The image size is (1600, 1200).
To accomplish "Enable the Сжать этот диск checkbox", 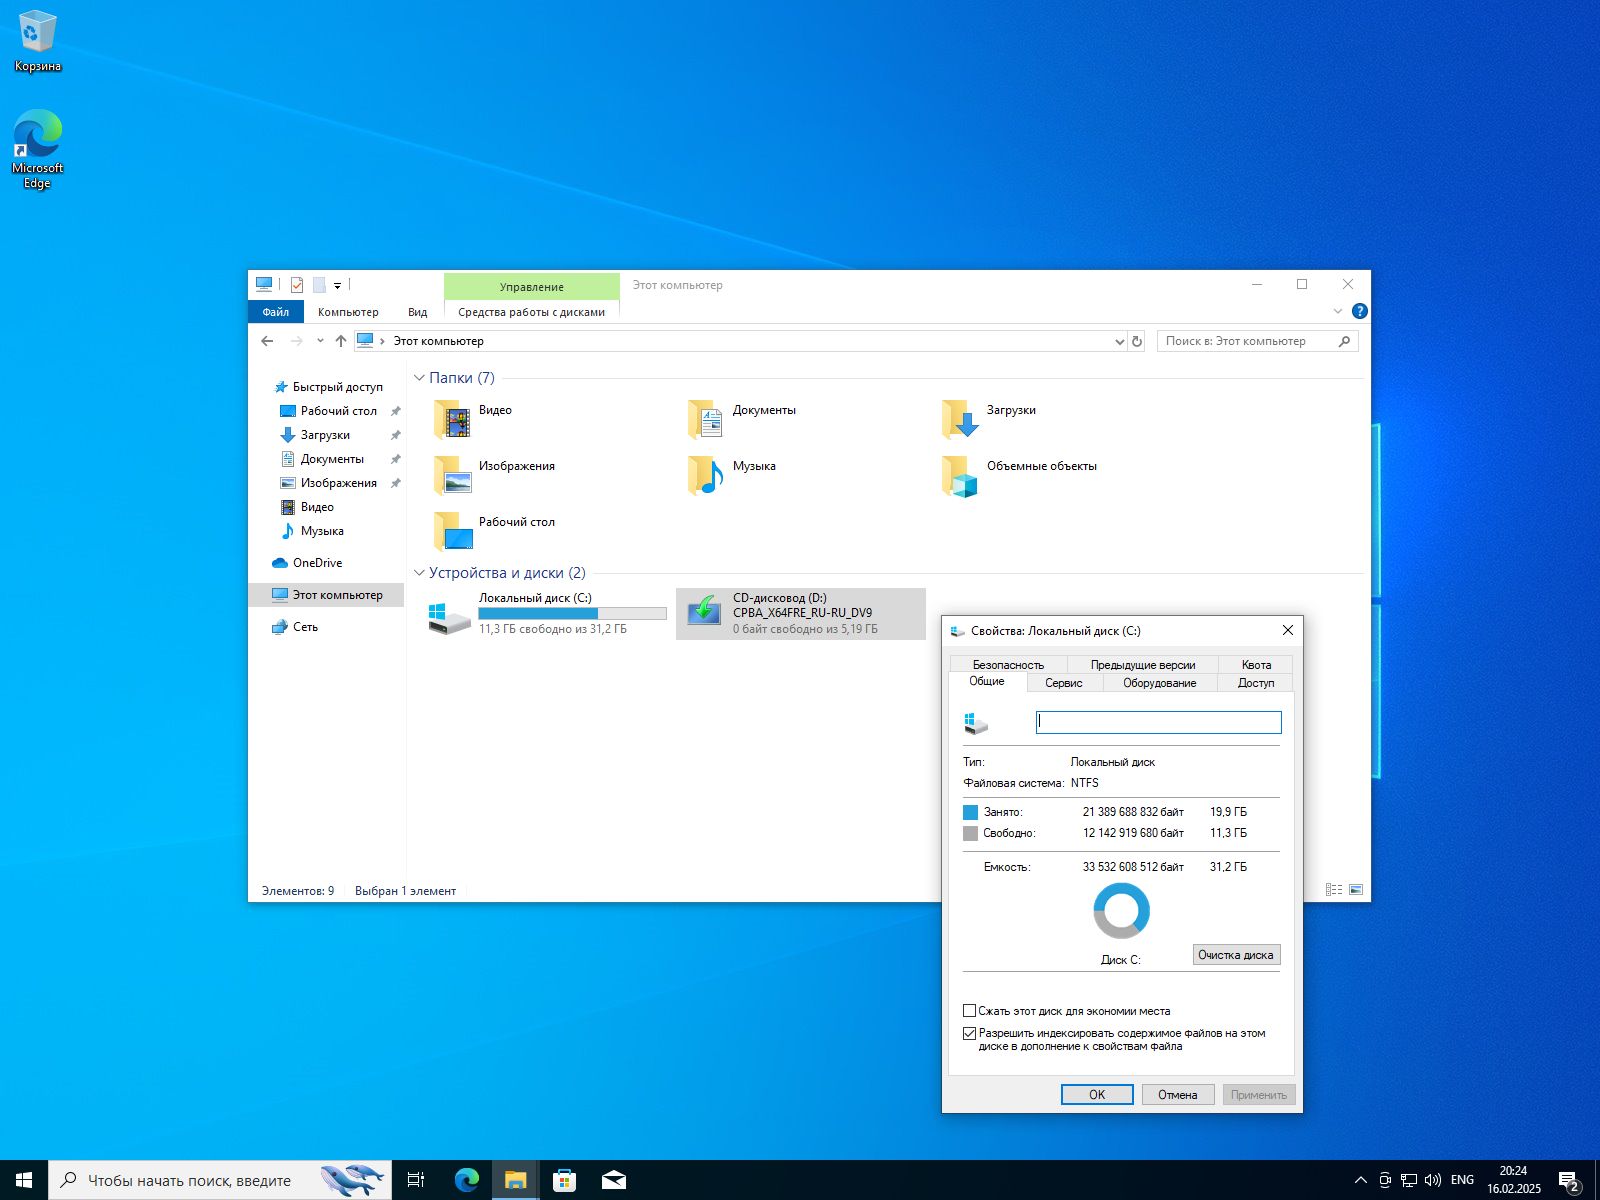I will (969, 1010).
